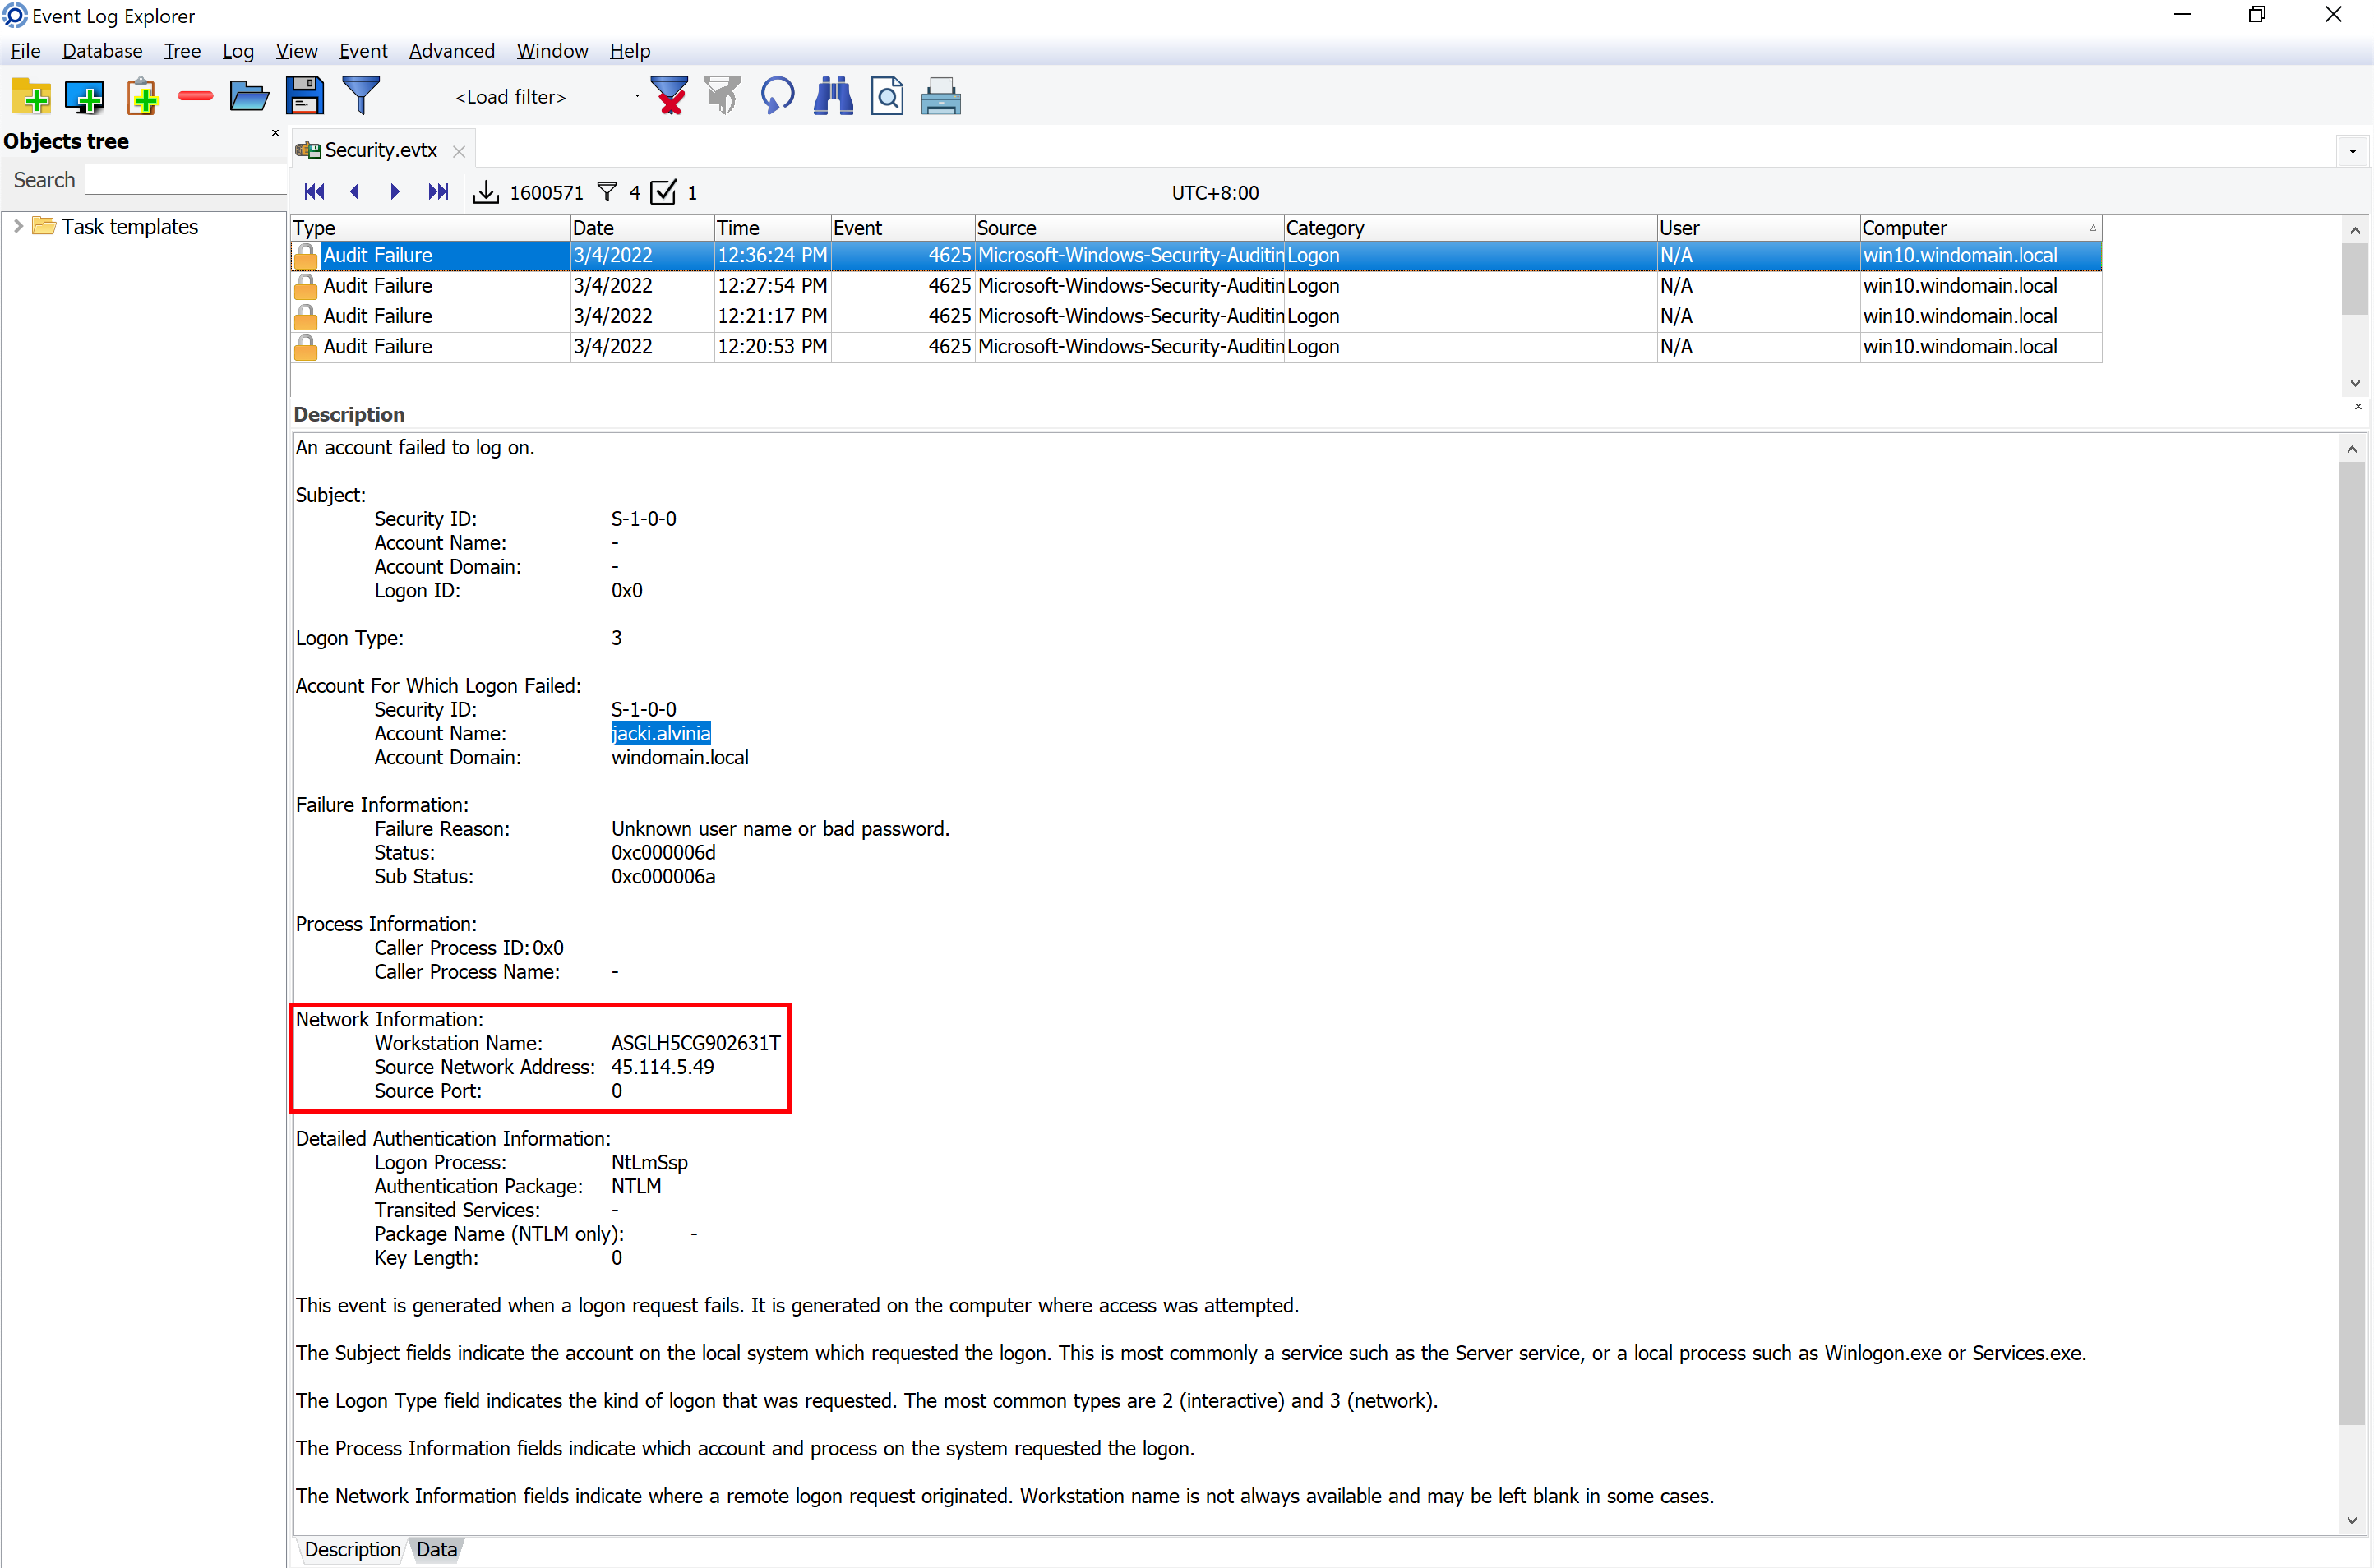Viewport: 2374px width, 1568px height.
Task: Sort by the Time column header
Action: pos(773,228)
